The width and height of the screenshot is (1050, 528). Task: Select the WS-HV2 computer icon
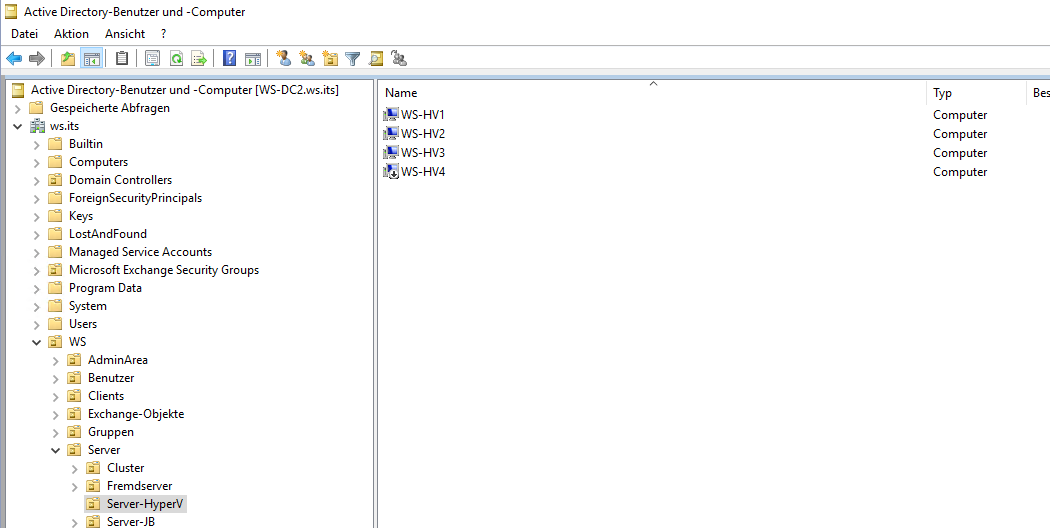[x=391, y=133]
